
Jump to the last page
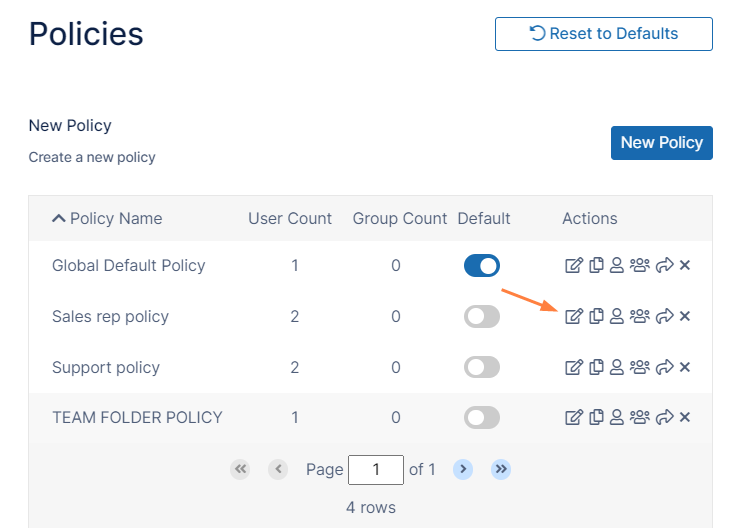point(501,468)
